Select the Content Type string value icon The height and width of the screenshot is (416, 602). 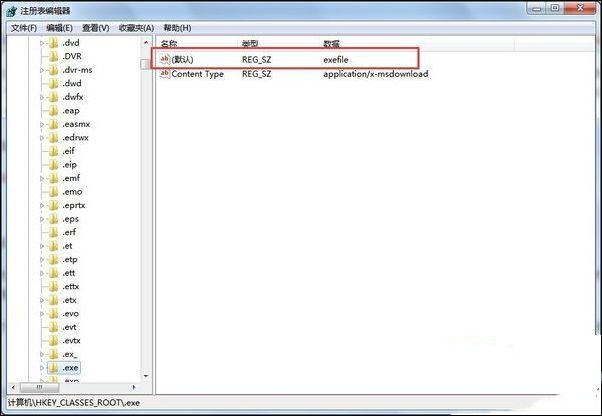point(165,73)
